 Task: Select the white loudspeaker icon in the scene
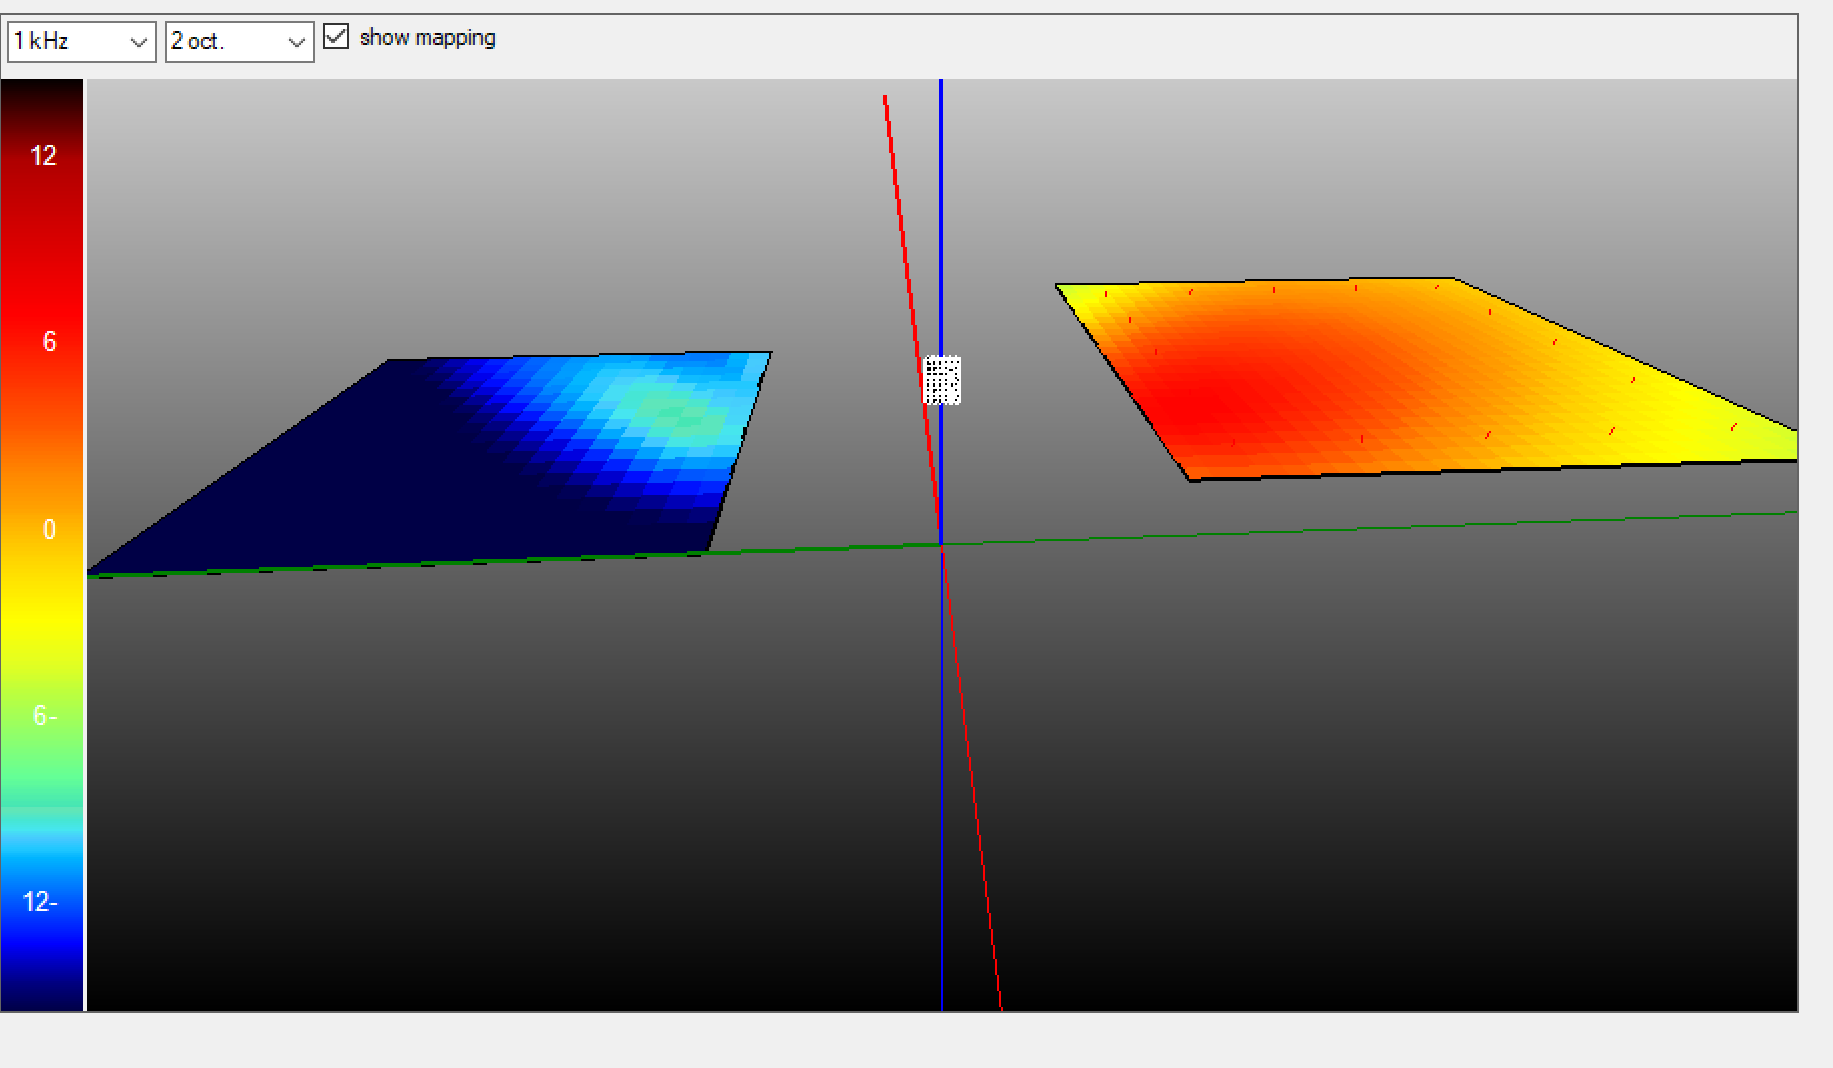[941, 380]
